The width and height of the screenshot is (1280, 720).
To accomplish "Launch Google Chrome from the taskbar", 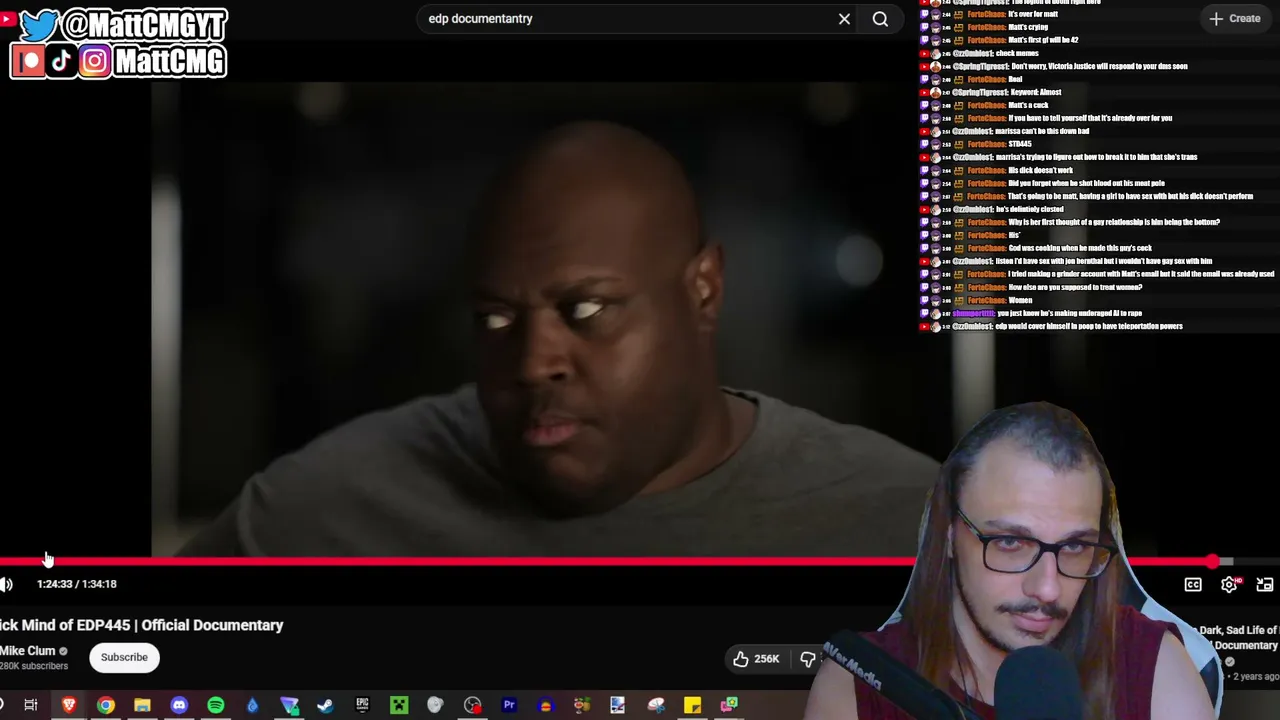I will pyautogui.click(x=105, y=705).
